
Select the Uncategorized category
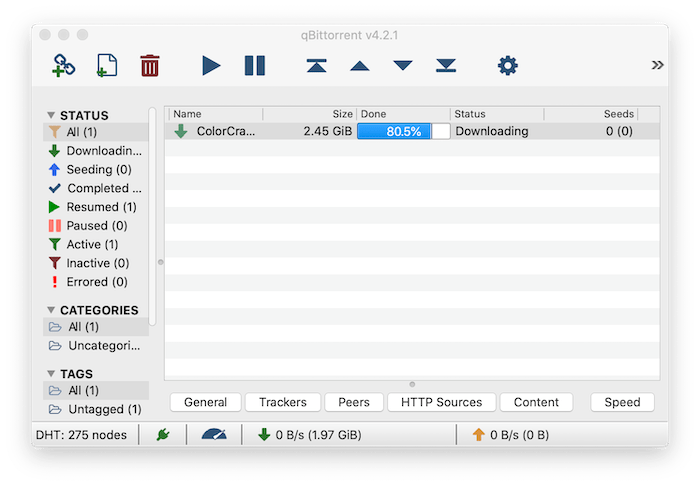[96, 346]
